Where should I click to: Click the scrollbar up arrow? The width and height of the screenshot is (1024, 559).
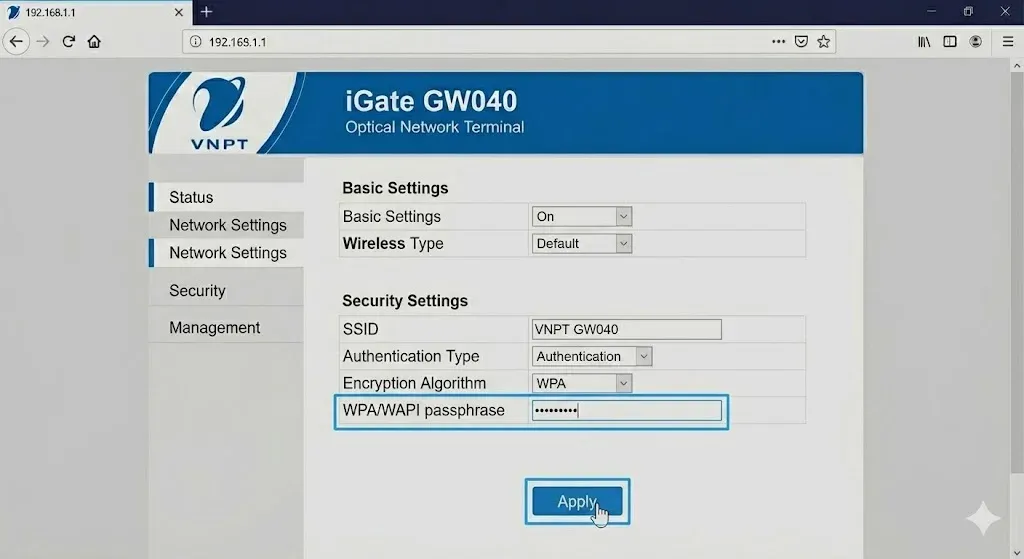click(1017, 65)
